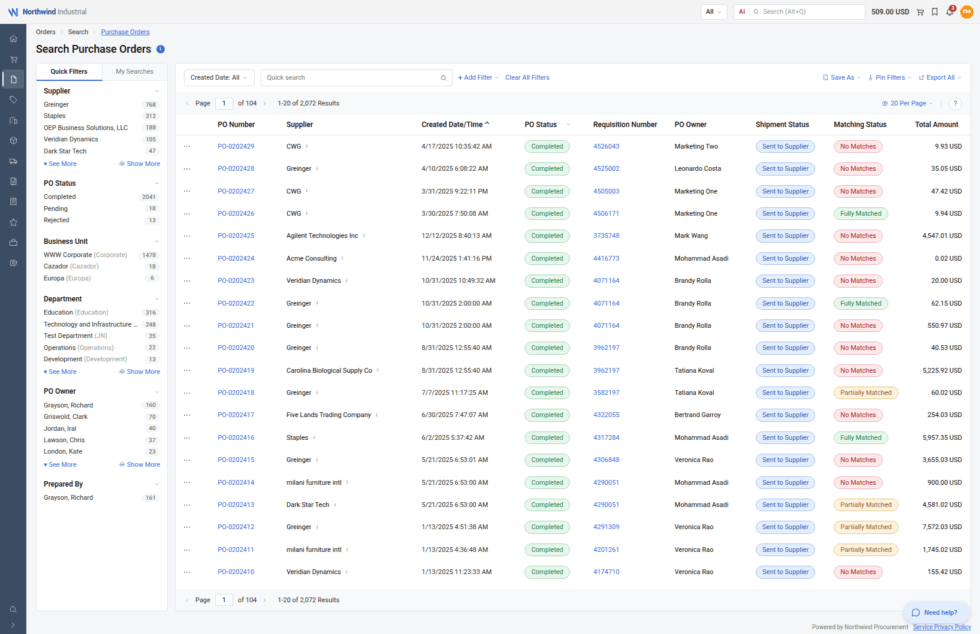This screenshot has height=634, width=980.
Task: Click Show More under PO Owner filters
Action: pos(139,465)
